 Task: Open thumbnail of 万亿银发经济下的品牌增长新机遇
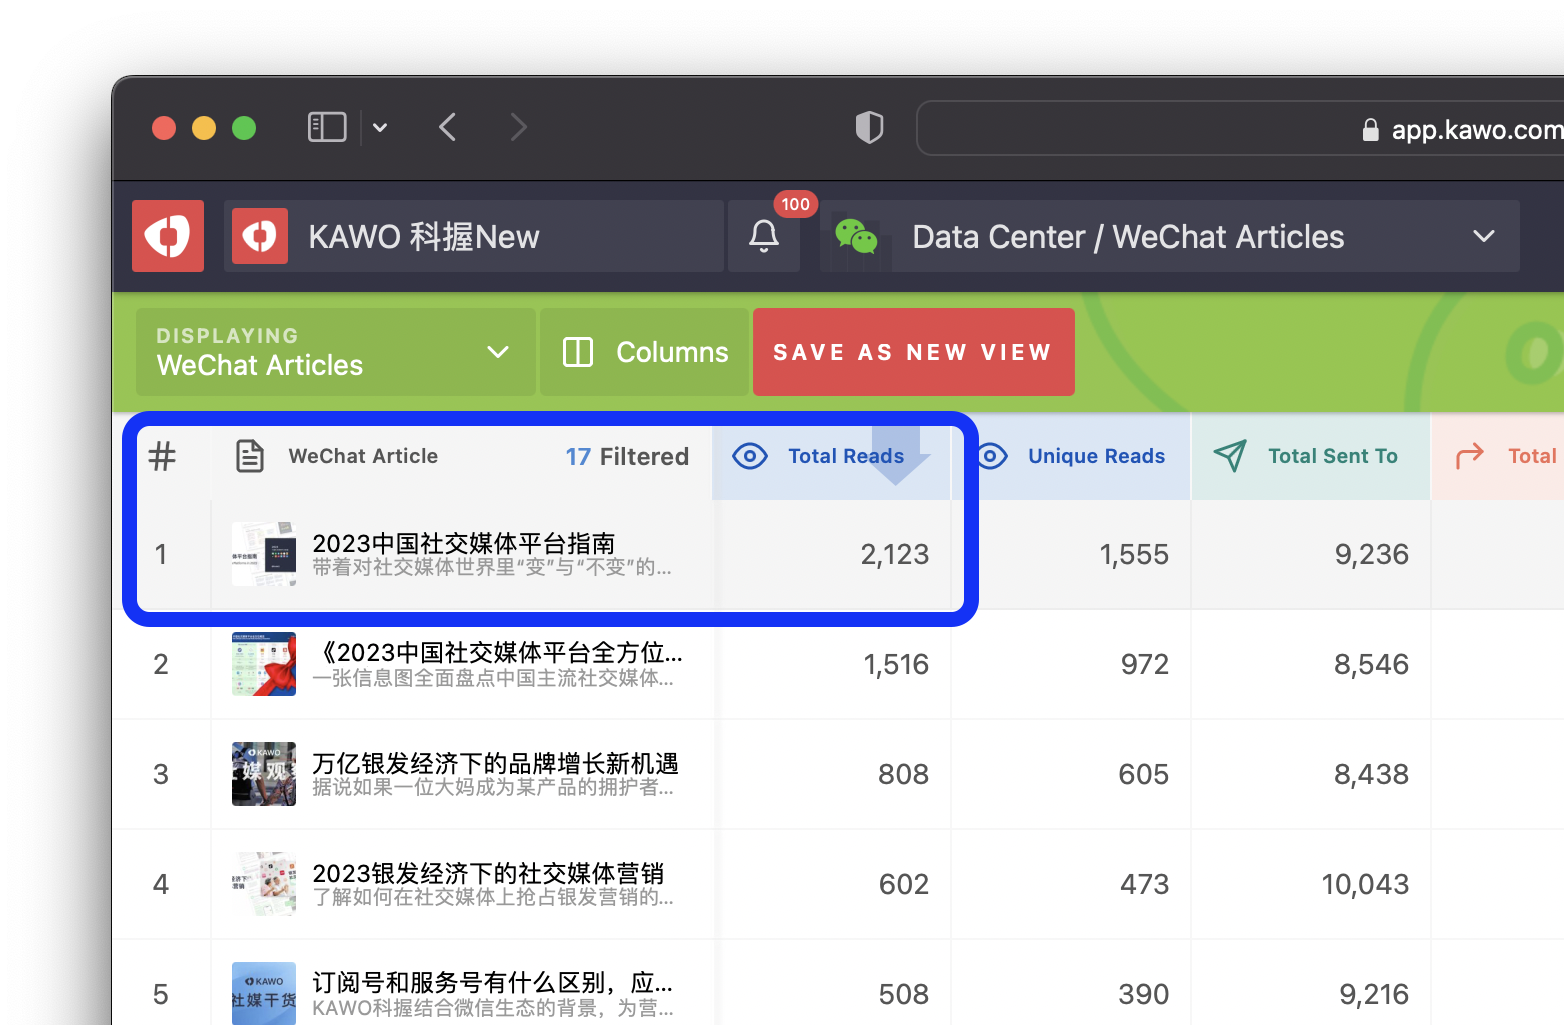tap(264, 774)
